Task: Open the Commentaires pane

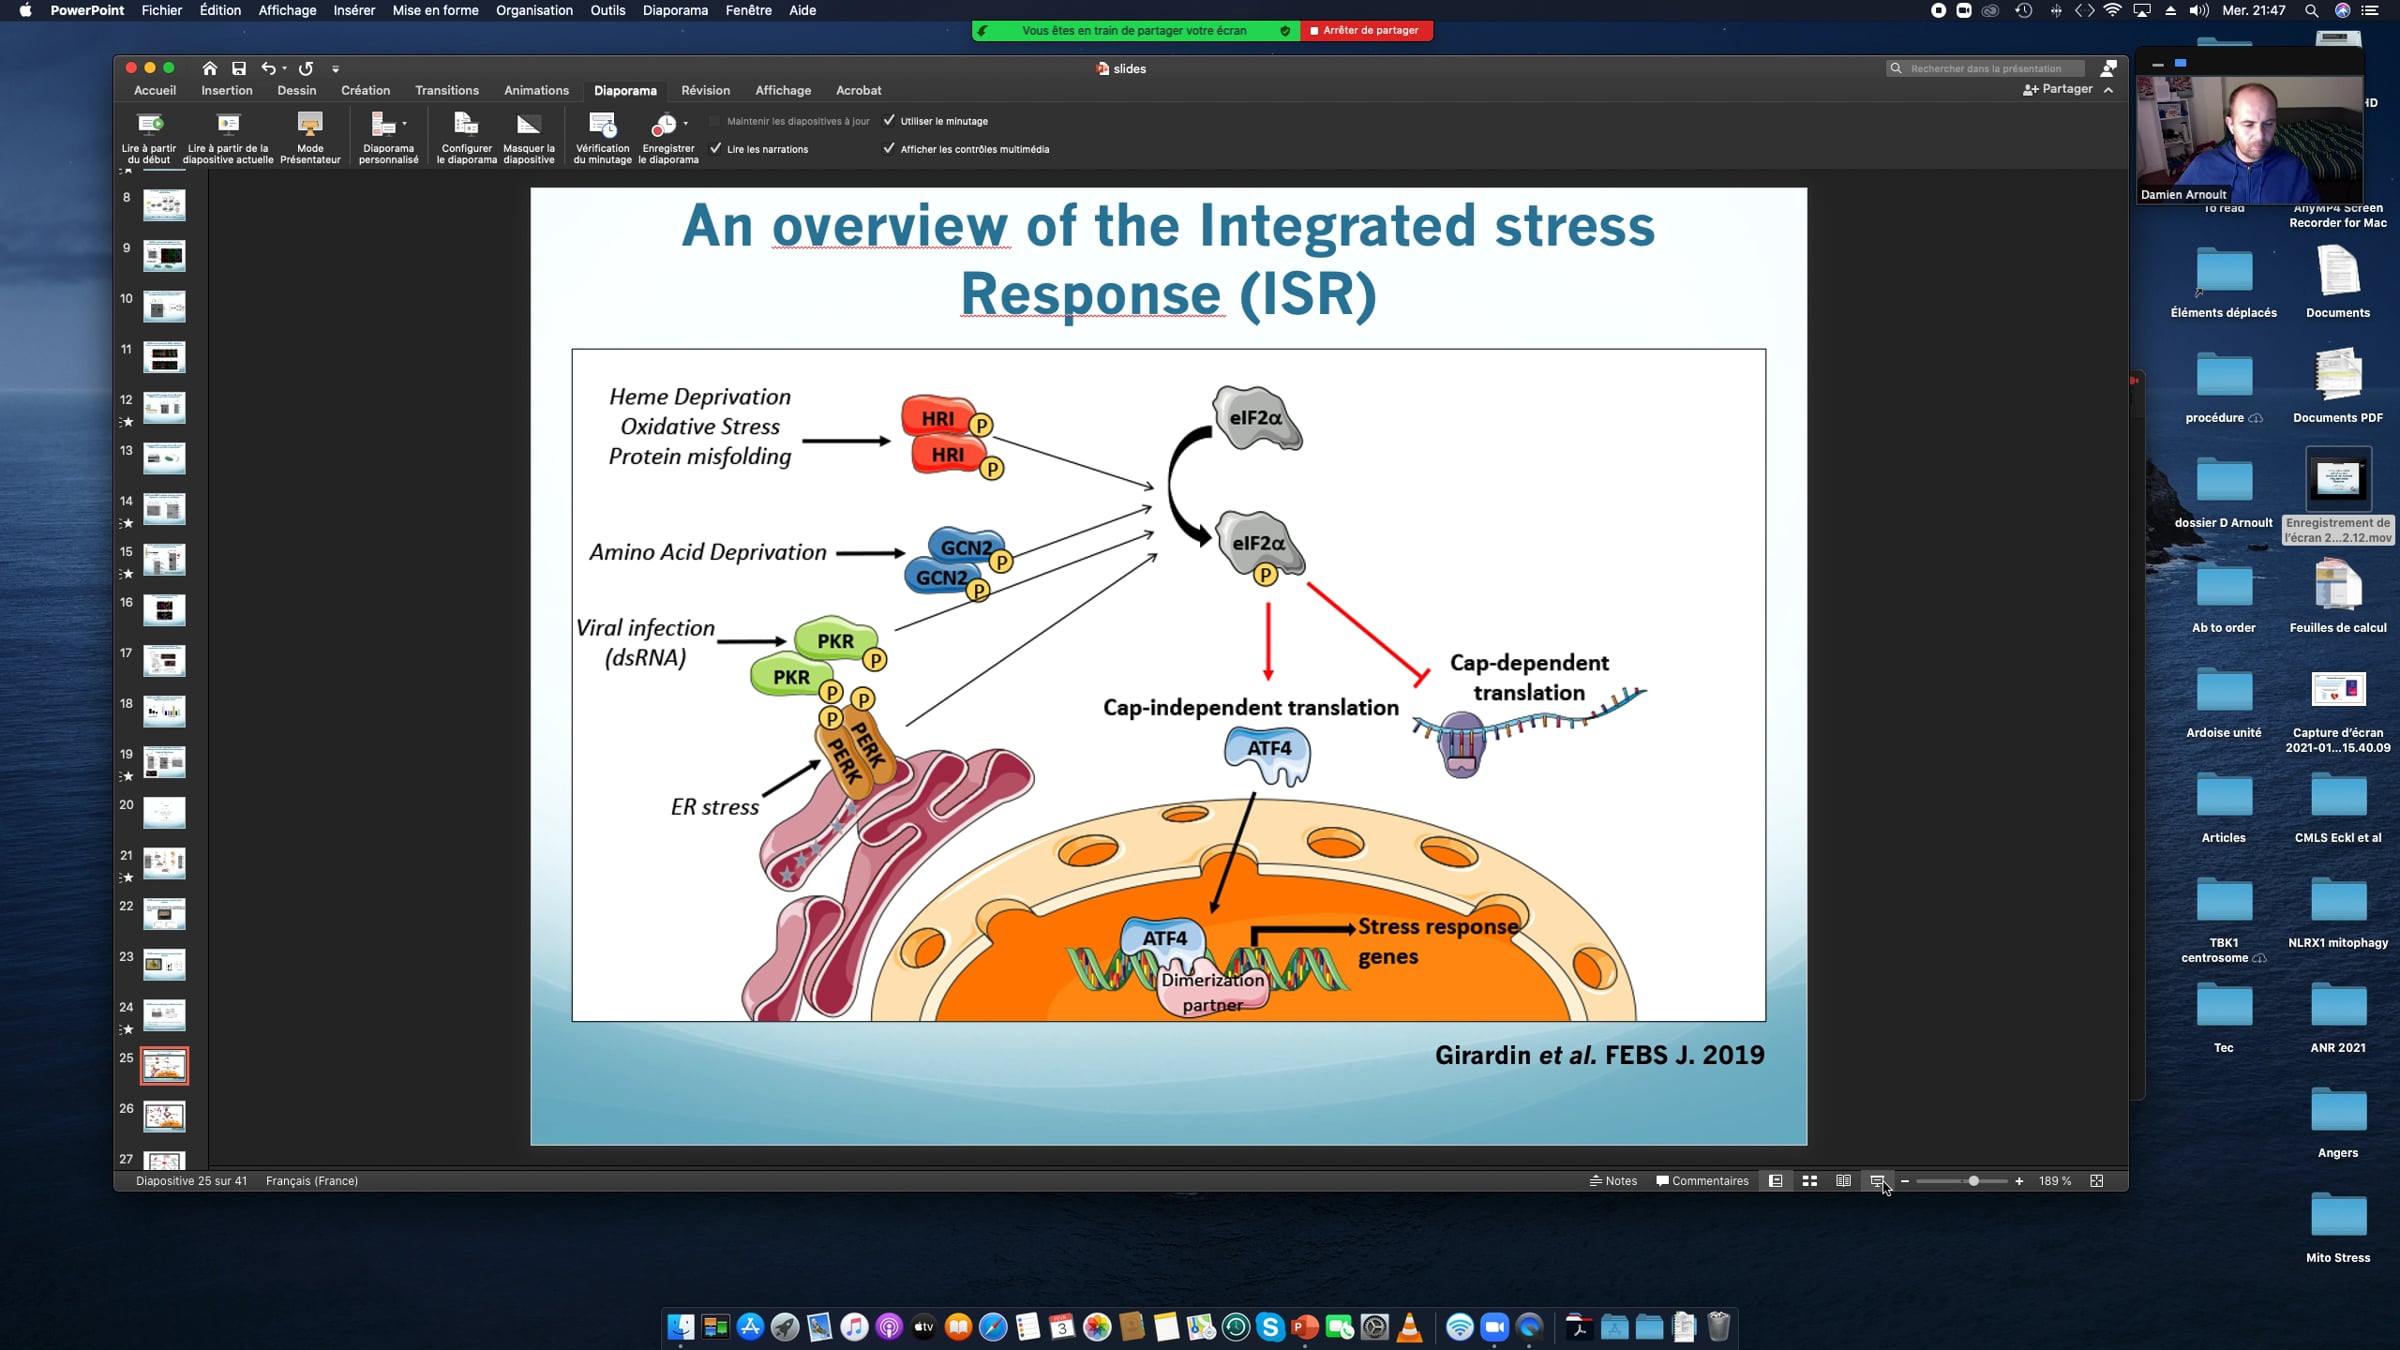Action: pyautogui.click(x=1702, y=1181)
